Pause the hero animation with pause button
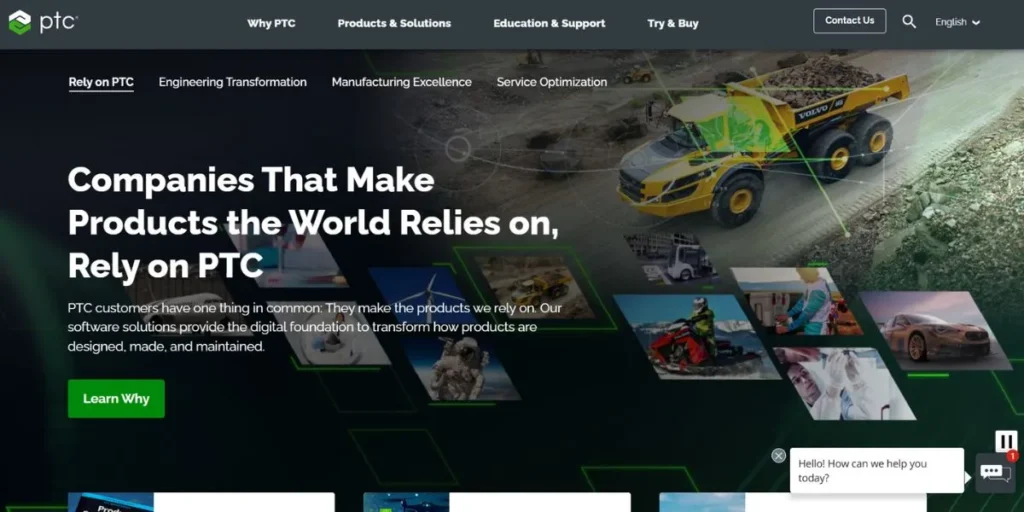 click(x=1006, y=441)
